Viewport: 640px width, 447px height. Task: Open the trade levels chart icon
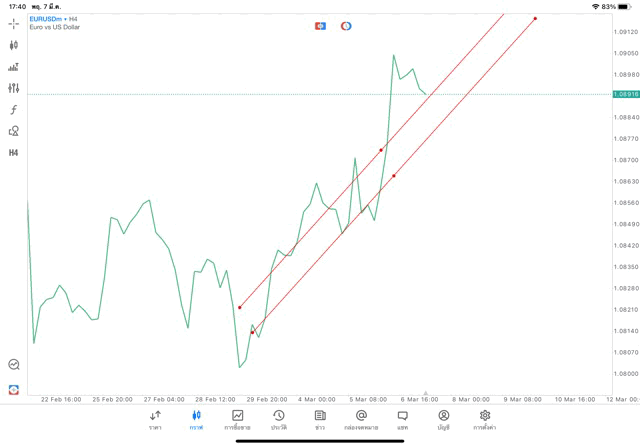[x=14, y=67]
